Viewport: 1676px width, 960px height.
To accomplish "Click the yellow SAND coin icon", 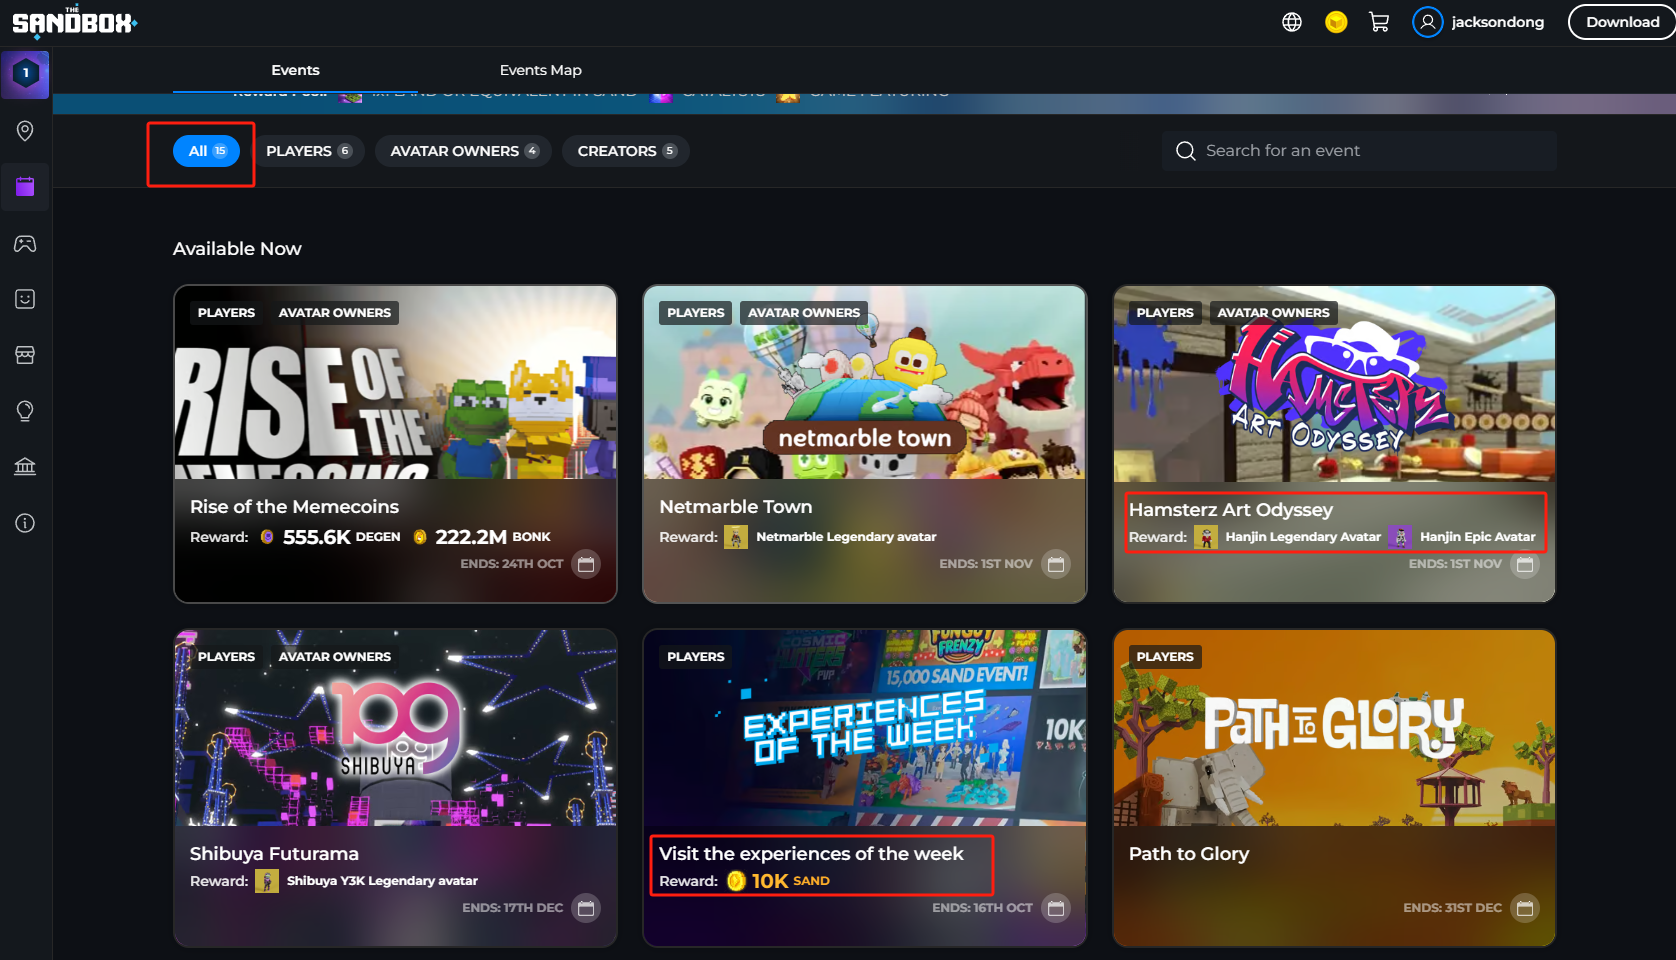I will pyautogui.click(x=1336, y=22).
